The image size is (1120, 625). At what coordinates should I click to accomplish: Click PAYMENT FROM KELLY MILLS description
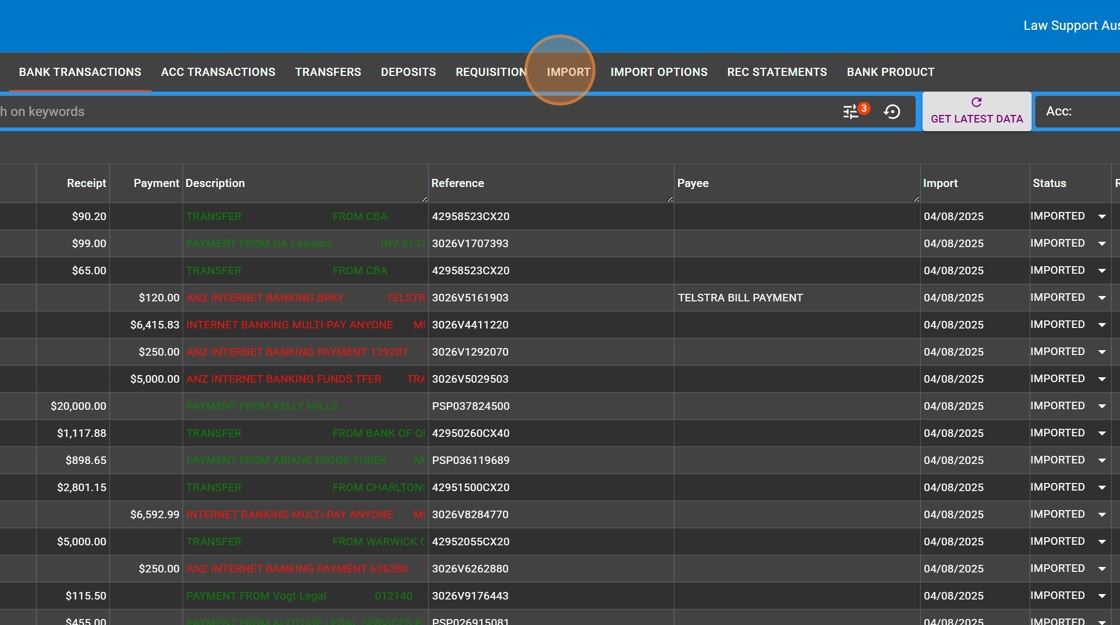coord(262,406)
